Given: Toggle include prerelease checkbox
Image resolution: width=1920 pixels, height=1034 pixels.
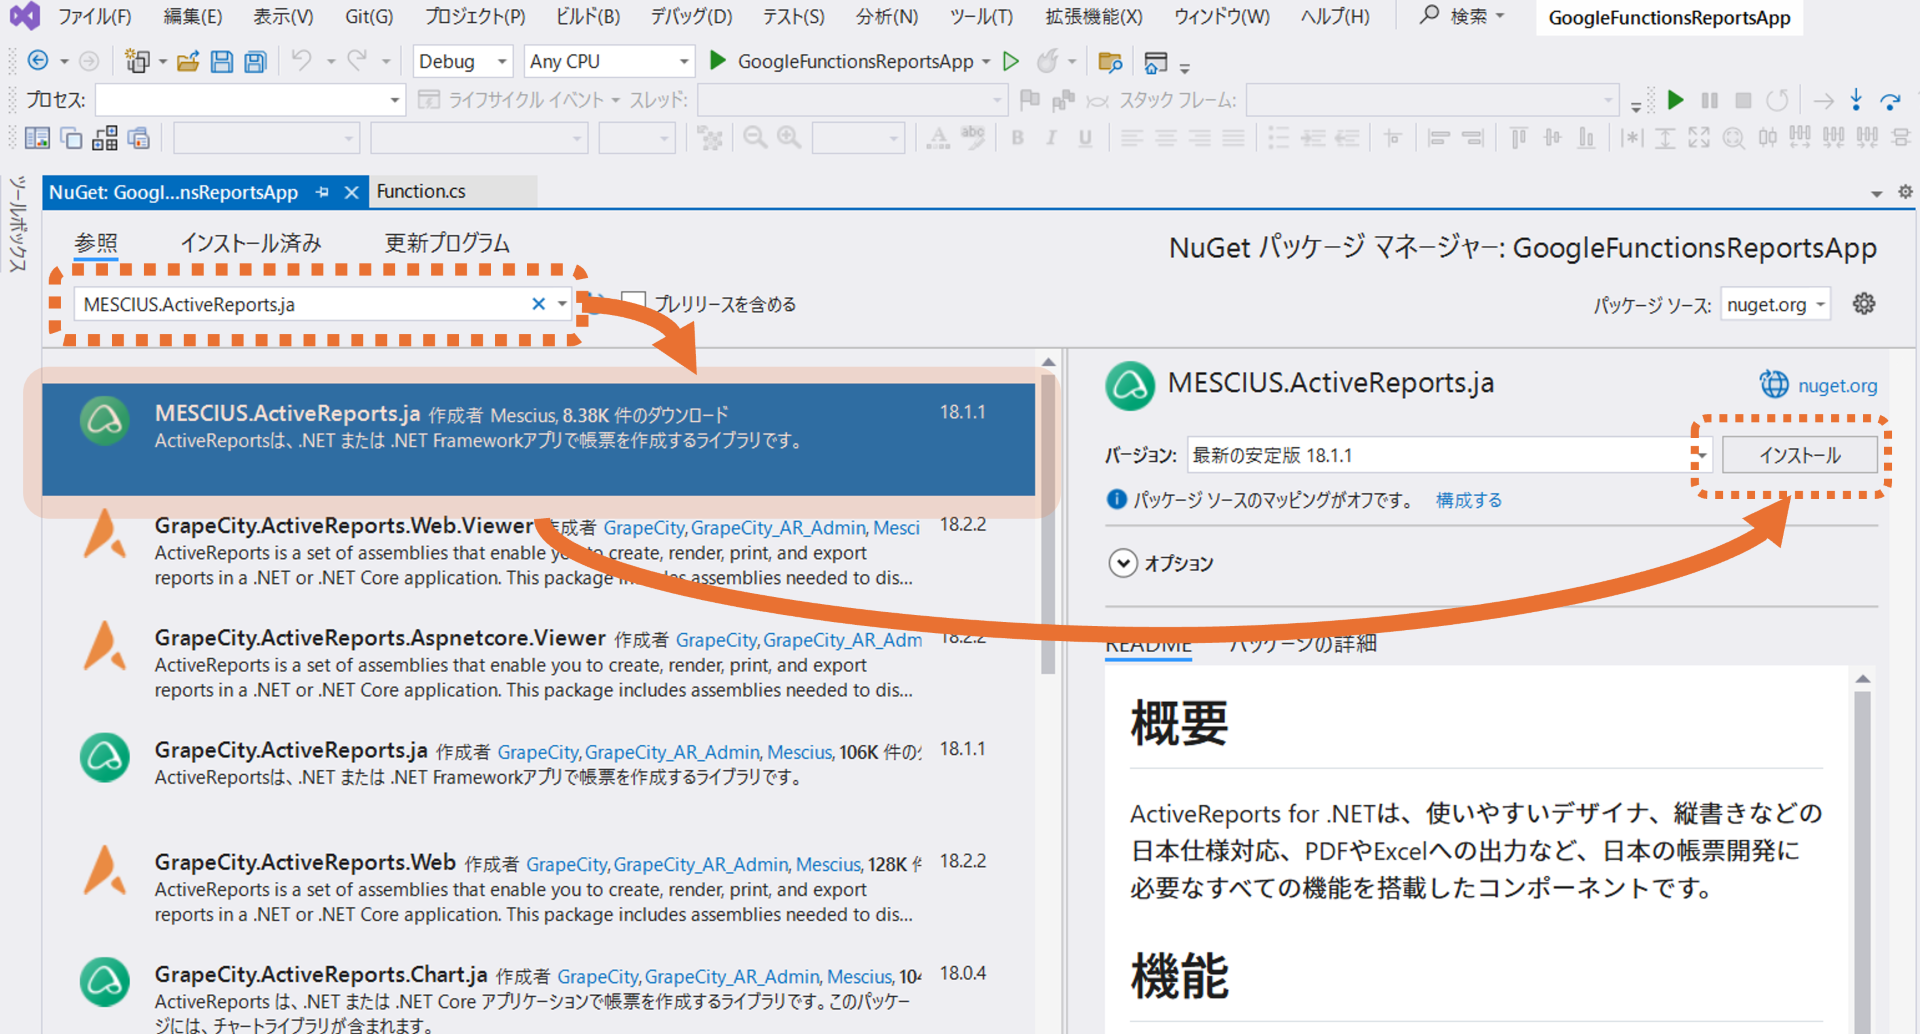Looking at the screenshot, I should pyautogui.click(x=633, y=303).
